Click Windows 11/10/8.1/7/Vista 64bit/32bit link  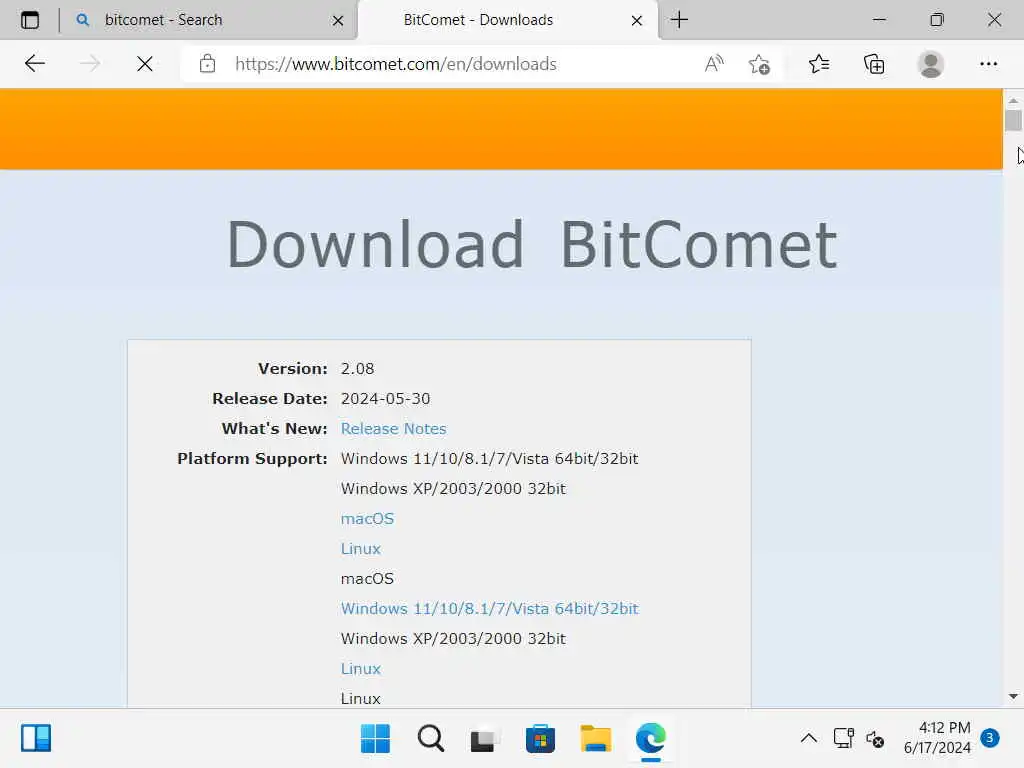(x=490, y=609)
